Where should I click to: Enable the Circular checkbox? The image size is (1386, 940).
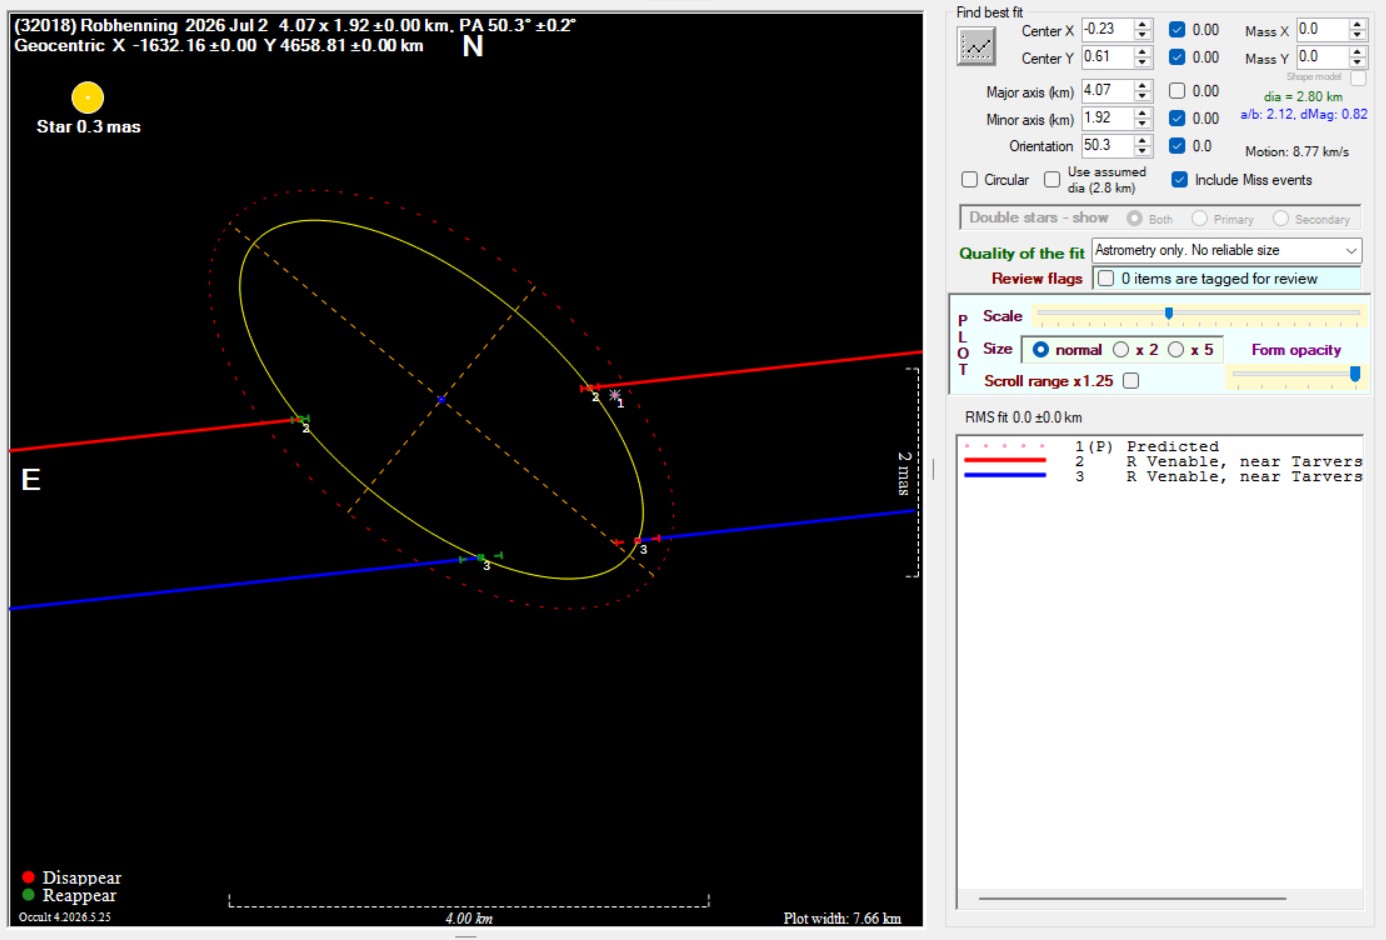[x=969, y=180]
